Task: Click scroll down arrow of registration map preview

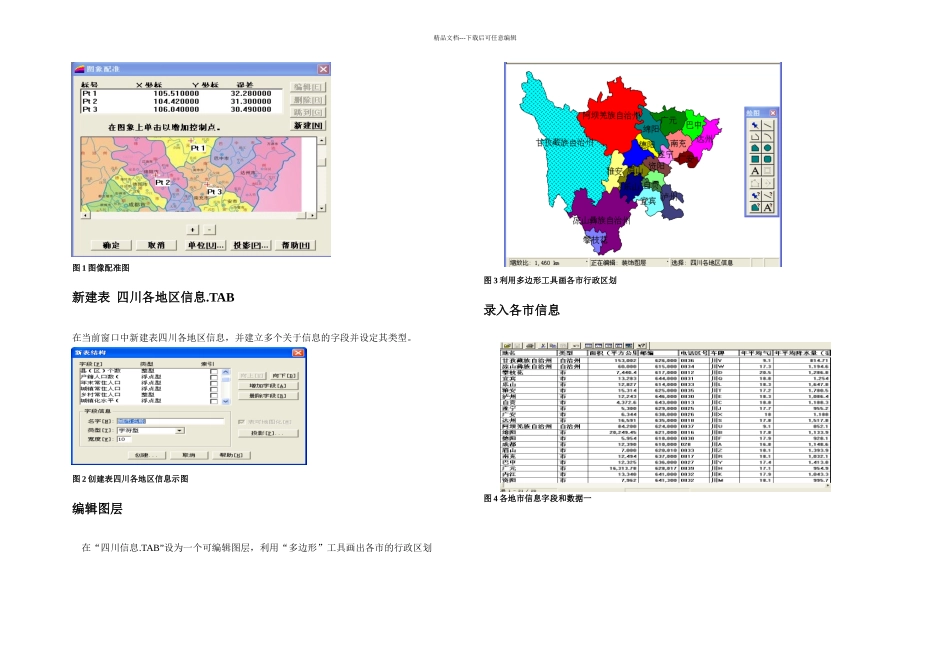Action: (322, 208)
